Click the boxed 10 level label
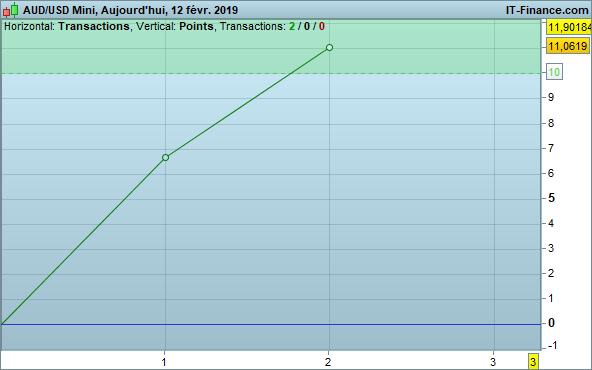This screenshot has width=592, height=370. (554, 72)
